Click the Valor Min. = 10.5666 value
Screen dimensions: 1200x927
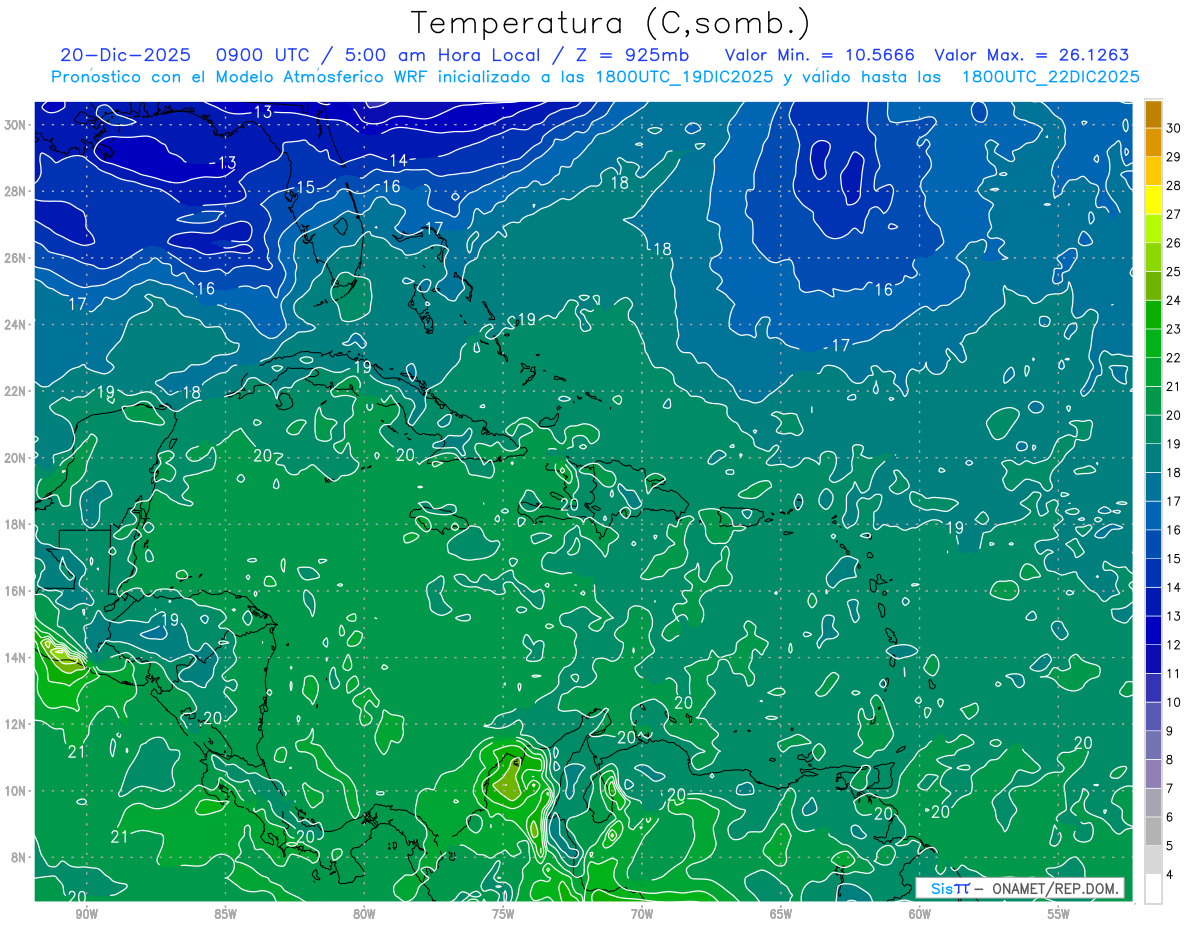click(819, 55)
